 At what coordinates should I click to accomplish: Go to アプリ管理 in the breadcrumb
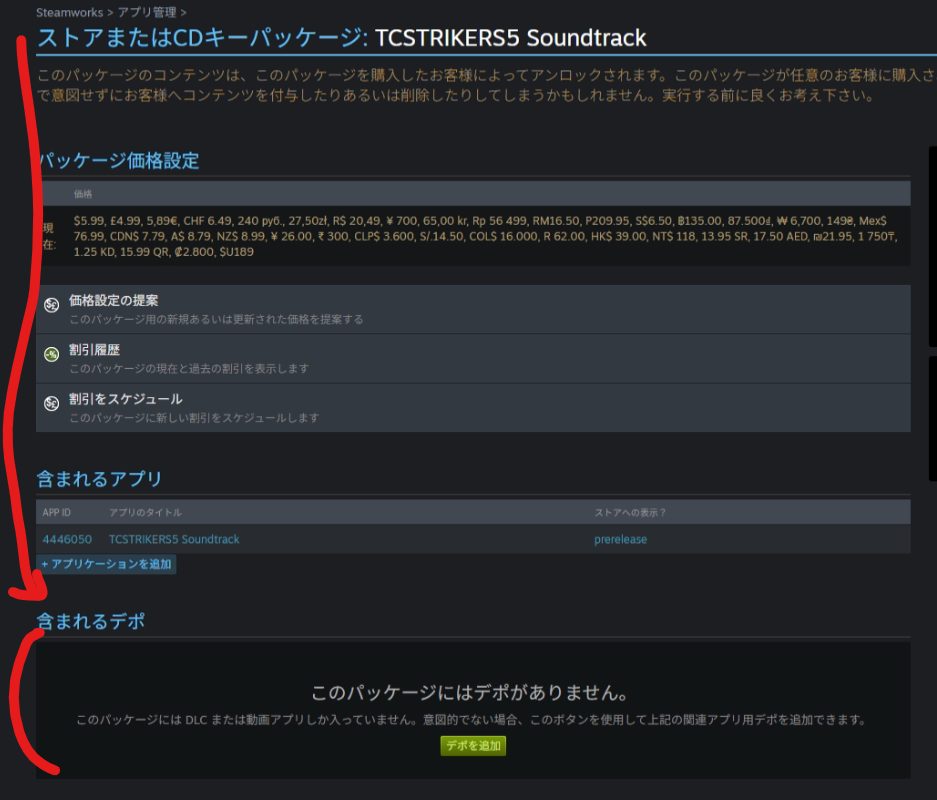pos(145,13)
